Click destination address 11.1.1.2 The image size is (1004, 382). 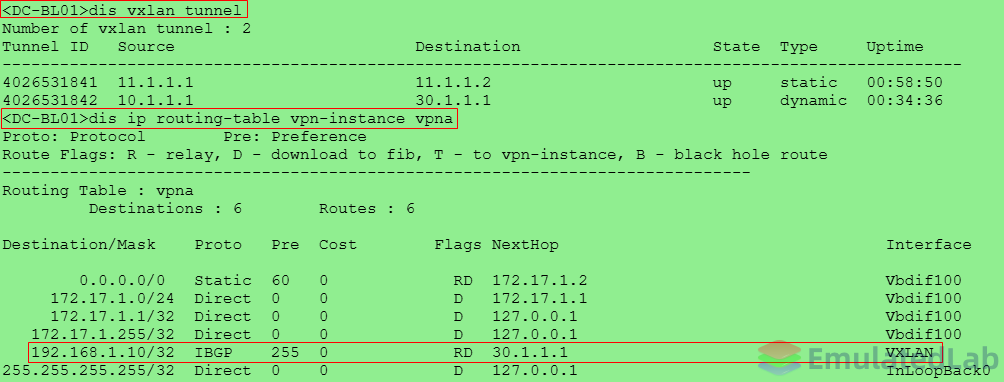pyautogui.click(x=453, y=83)
